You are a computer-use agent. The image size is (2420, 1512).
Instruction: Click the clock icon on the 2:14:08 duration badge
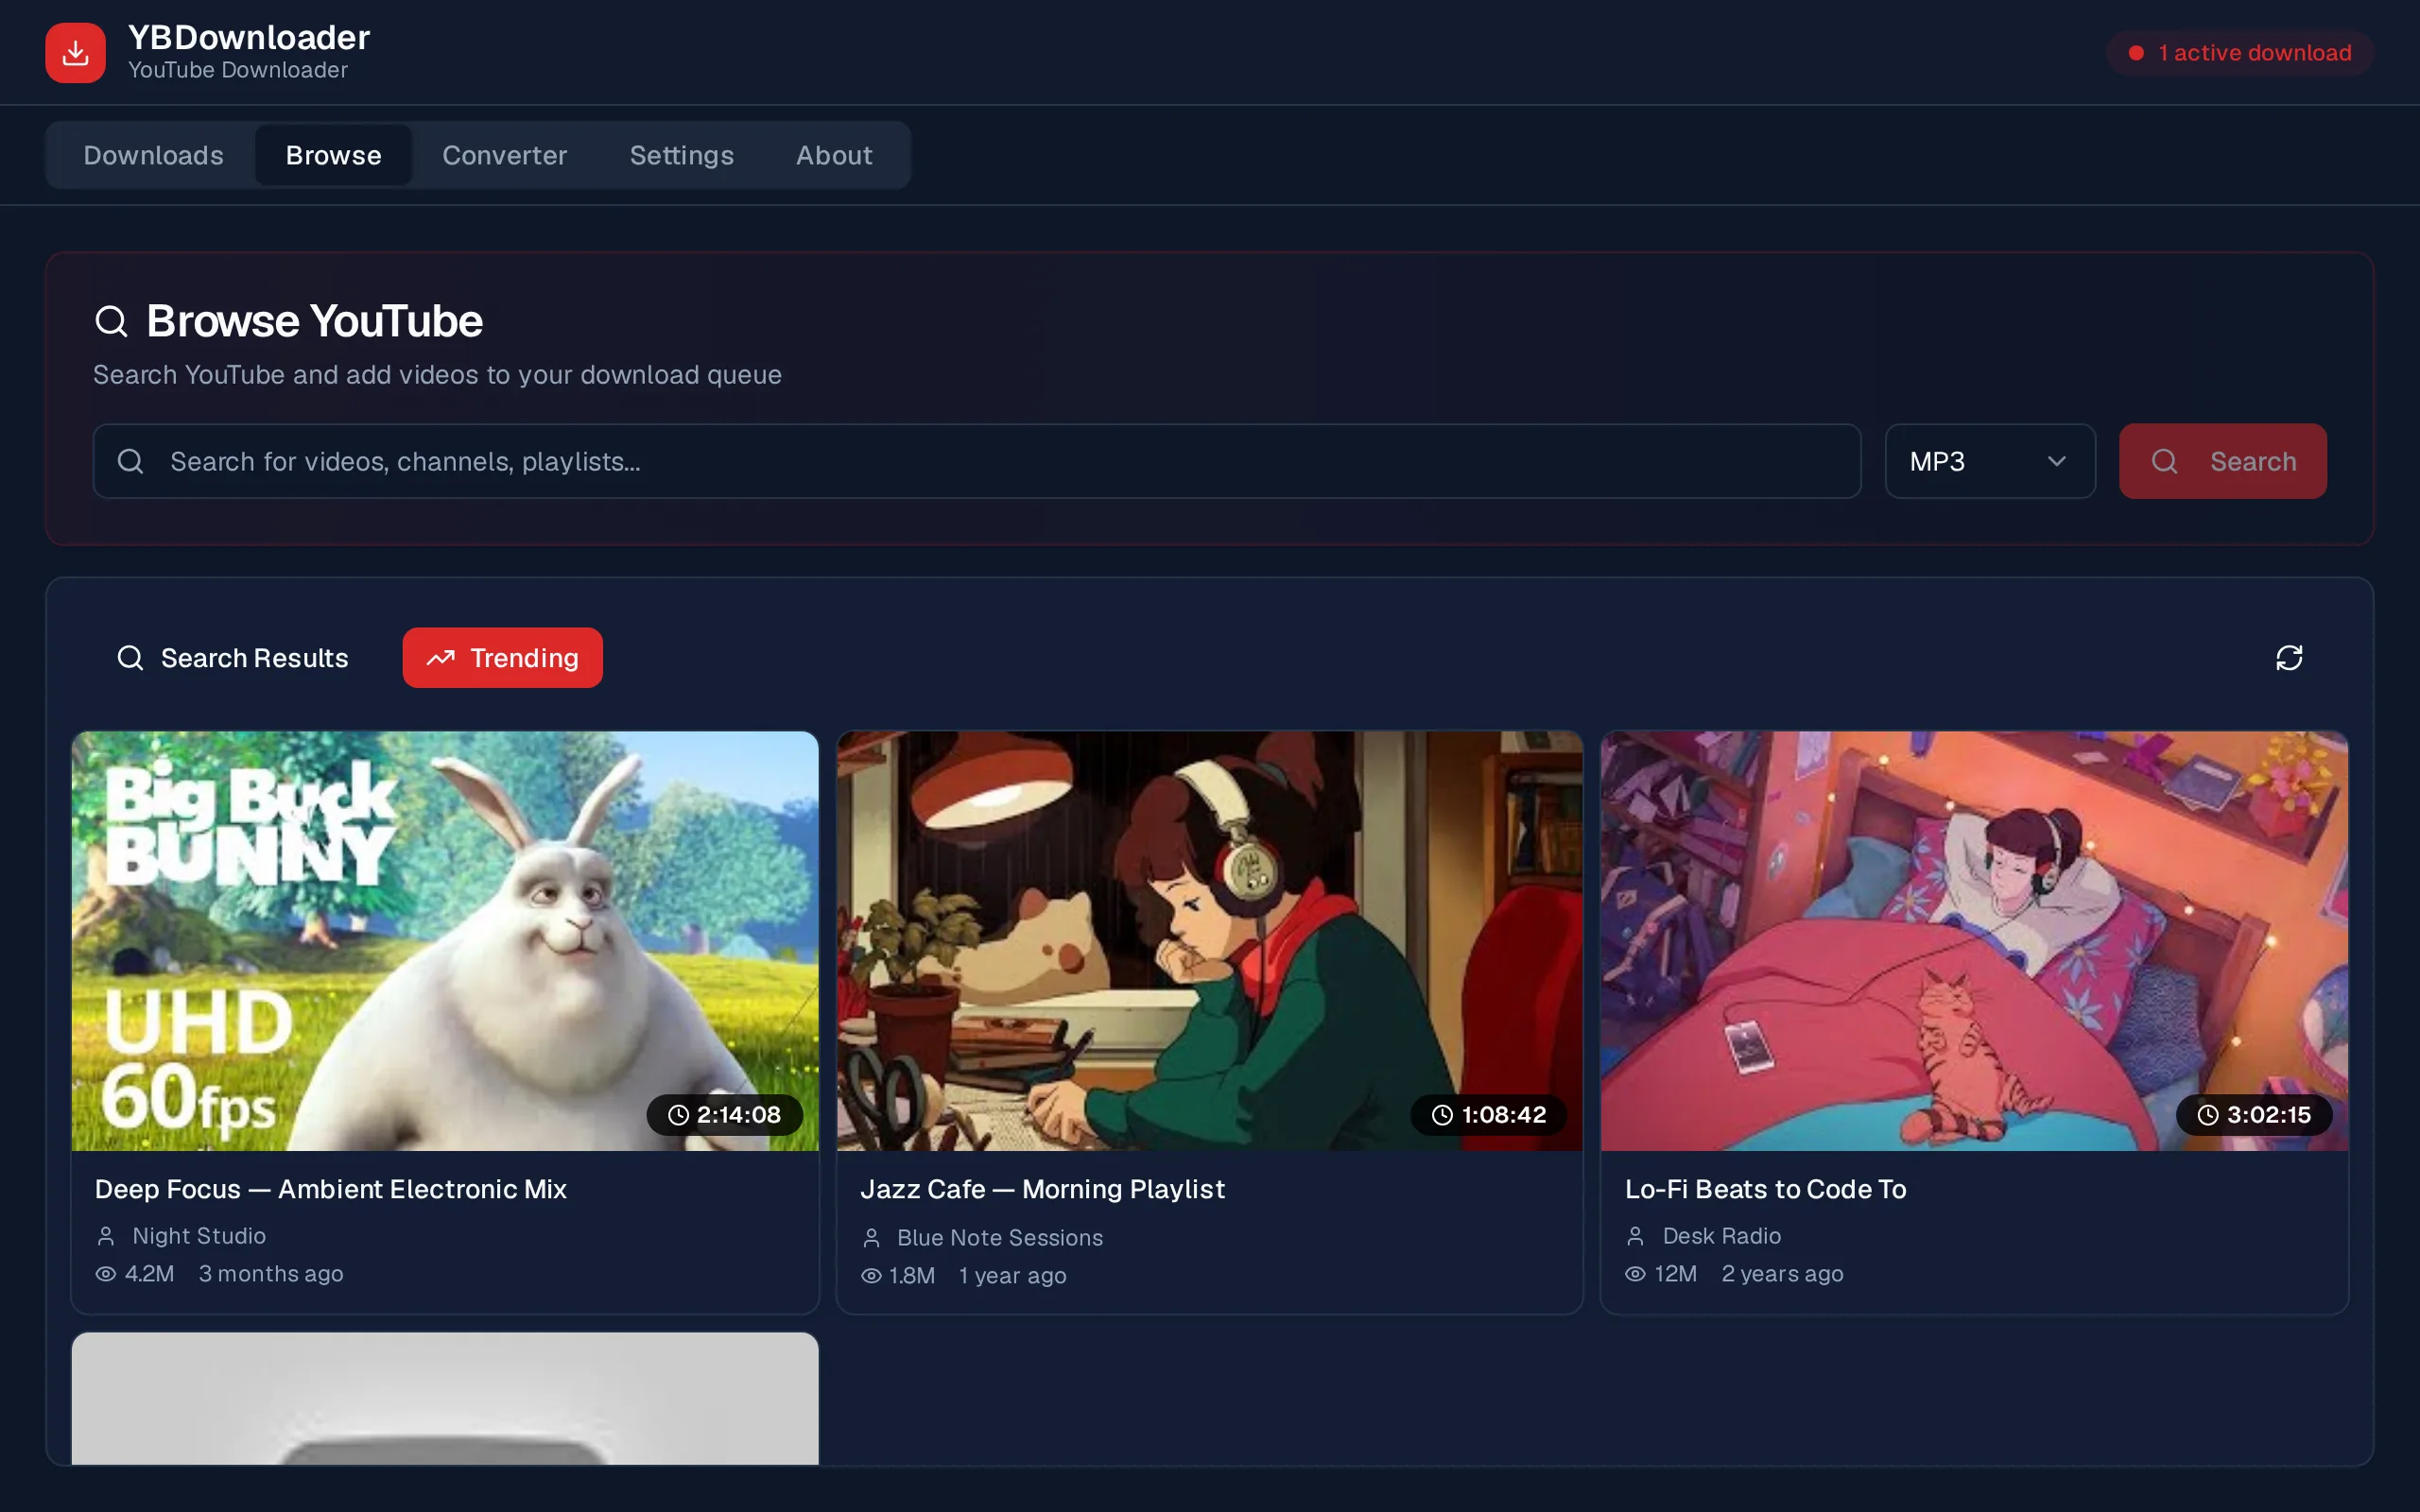[x=678, y=1115]
